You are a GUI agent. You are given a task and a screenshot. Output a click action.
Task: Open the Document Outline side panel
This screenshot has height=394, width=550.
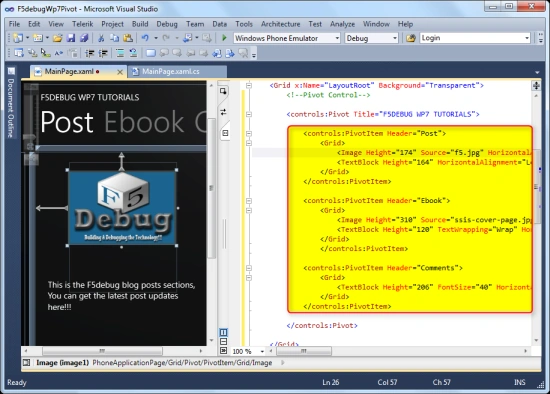tap(11, 104)
